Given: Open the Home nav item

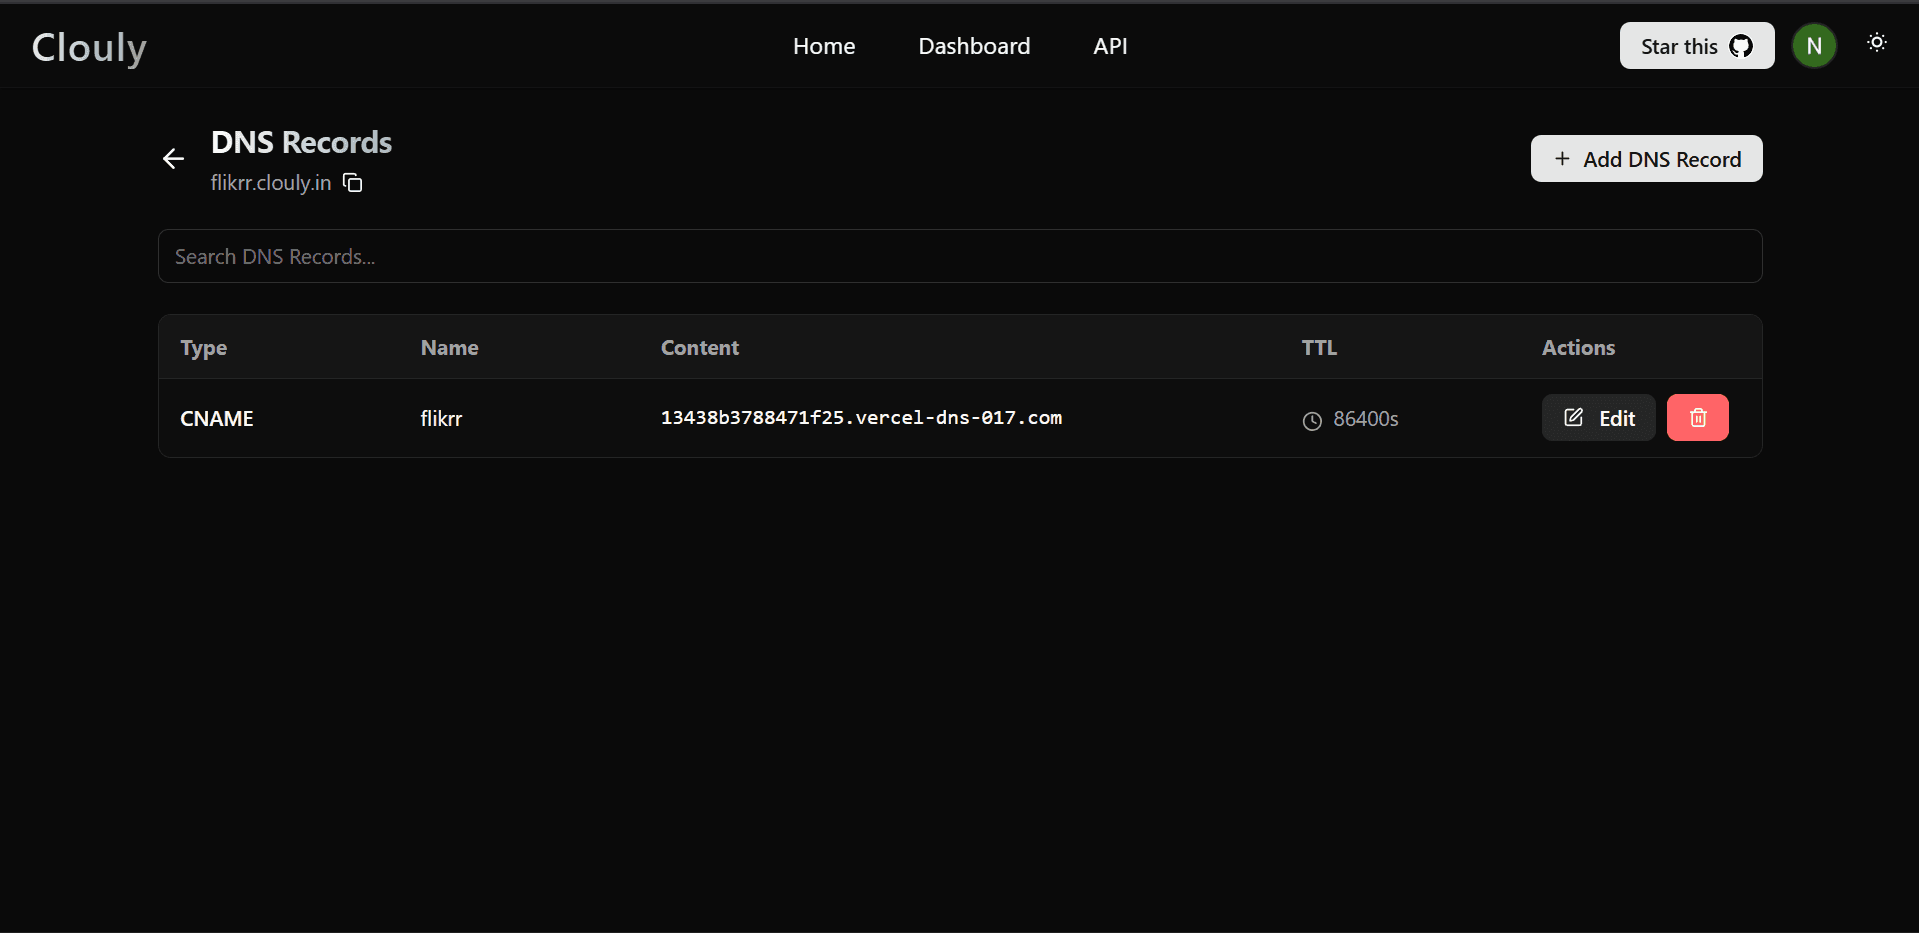Looking at the screenshot, I should 824,46.
